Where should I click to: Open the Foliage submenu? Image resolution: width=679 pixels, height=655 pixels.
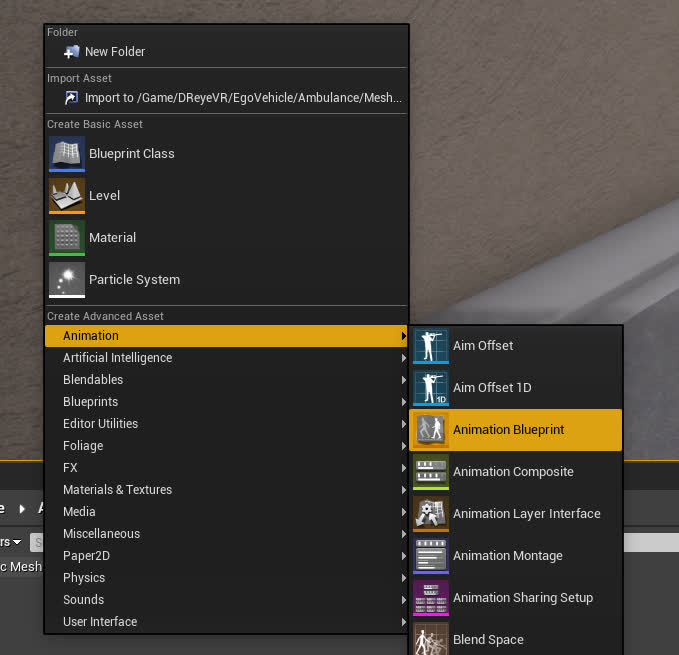pos(83,446)
